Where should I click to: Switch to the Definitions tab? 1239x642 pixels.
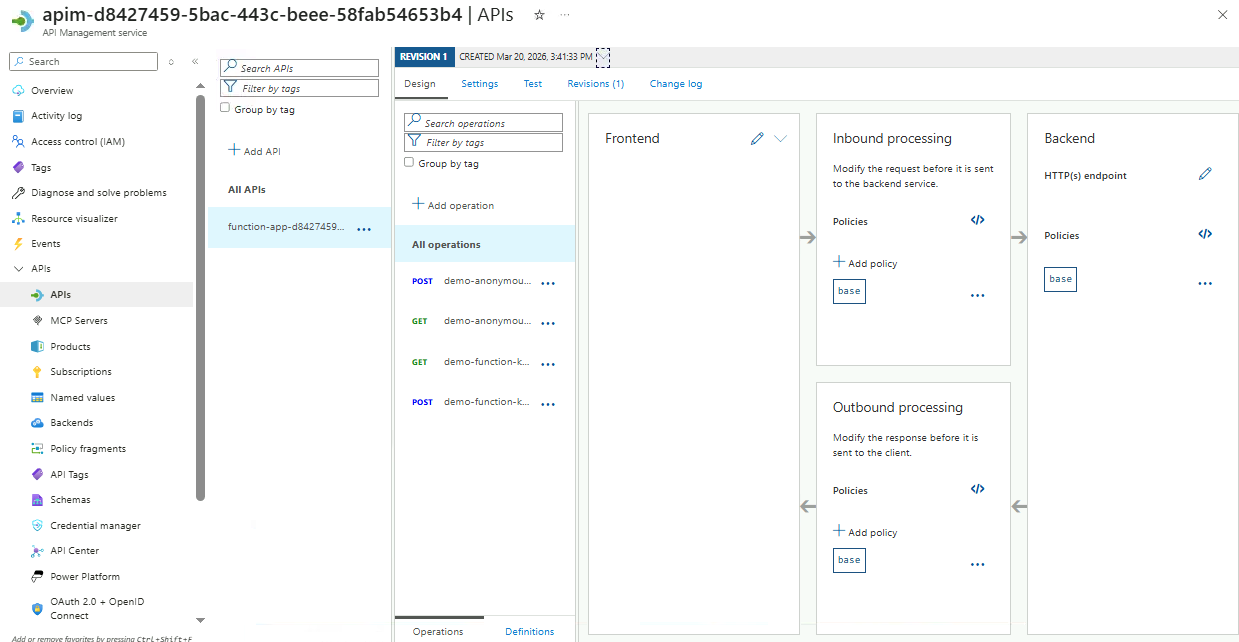click(529, 631)
